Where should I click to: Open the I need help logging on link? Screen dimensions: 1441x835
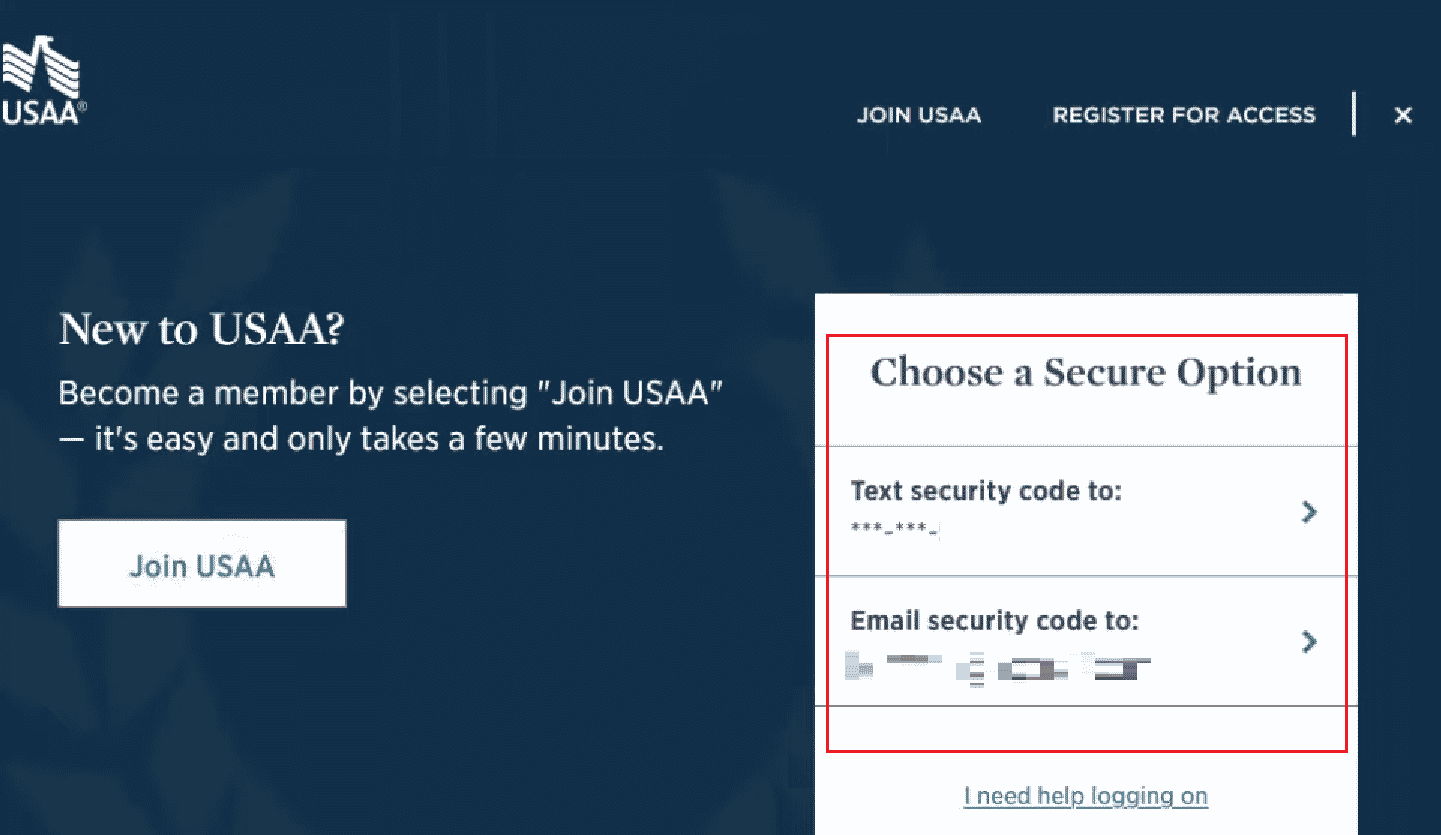(x=1085, y=795)
